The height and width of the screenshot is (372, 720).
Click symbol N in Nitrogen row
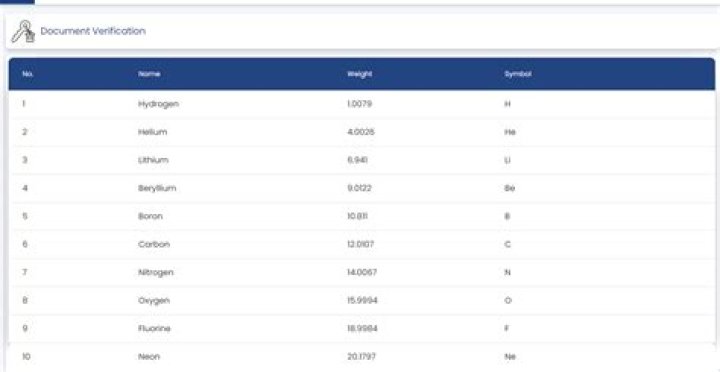507,272
